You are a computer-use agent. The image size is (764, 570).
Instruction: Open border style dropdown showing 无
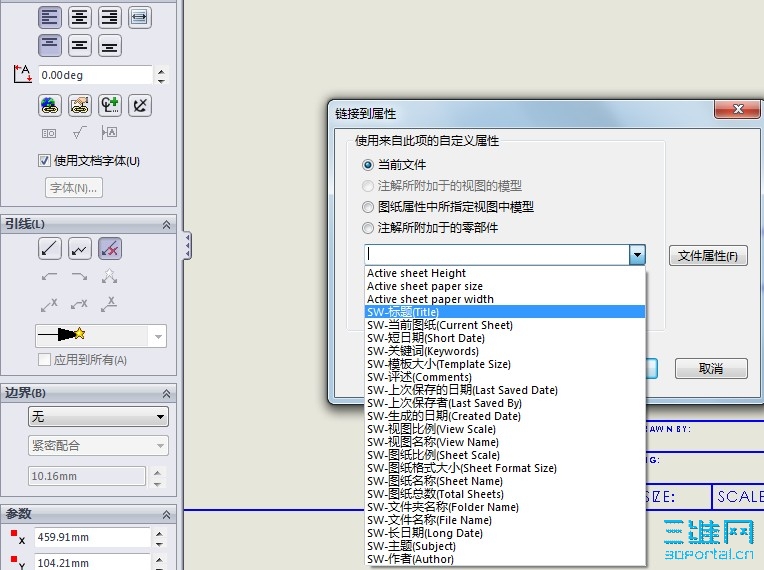98,417
